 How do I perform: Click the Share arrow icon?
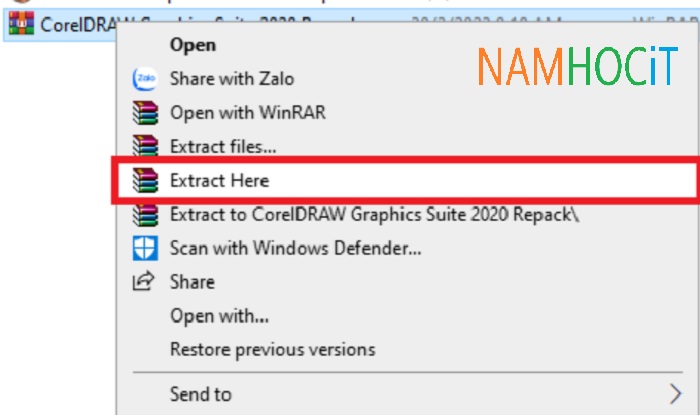coord(144,282)
